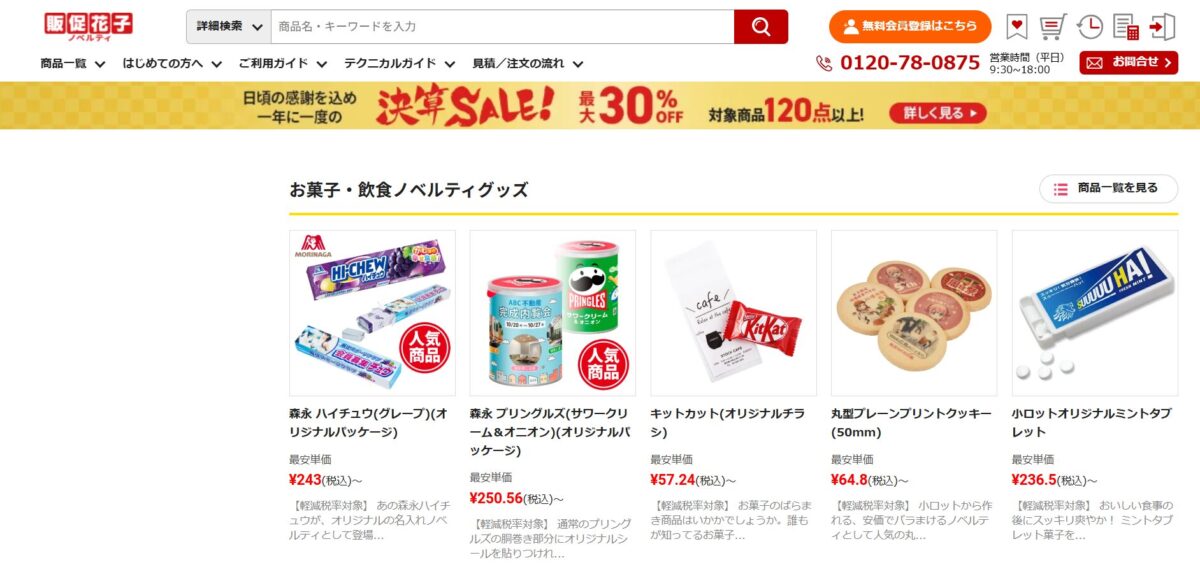
Task: Click the お問合せ contact button
Action: coord(1129,63)
